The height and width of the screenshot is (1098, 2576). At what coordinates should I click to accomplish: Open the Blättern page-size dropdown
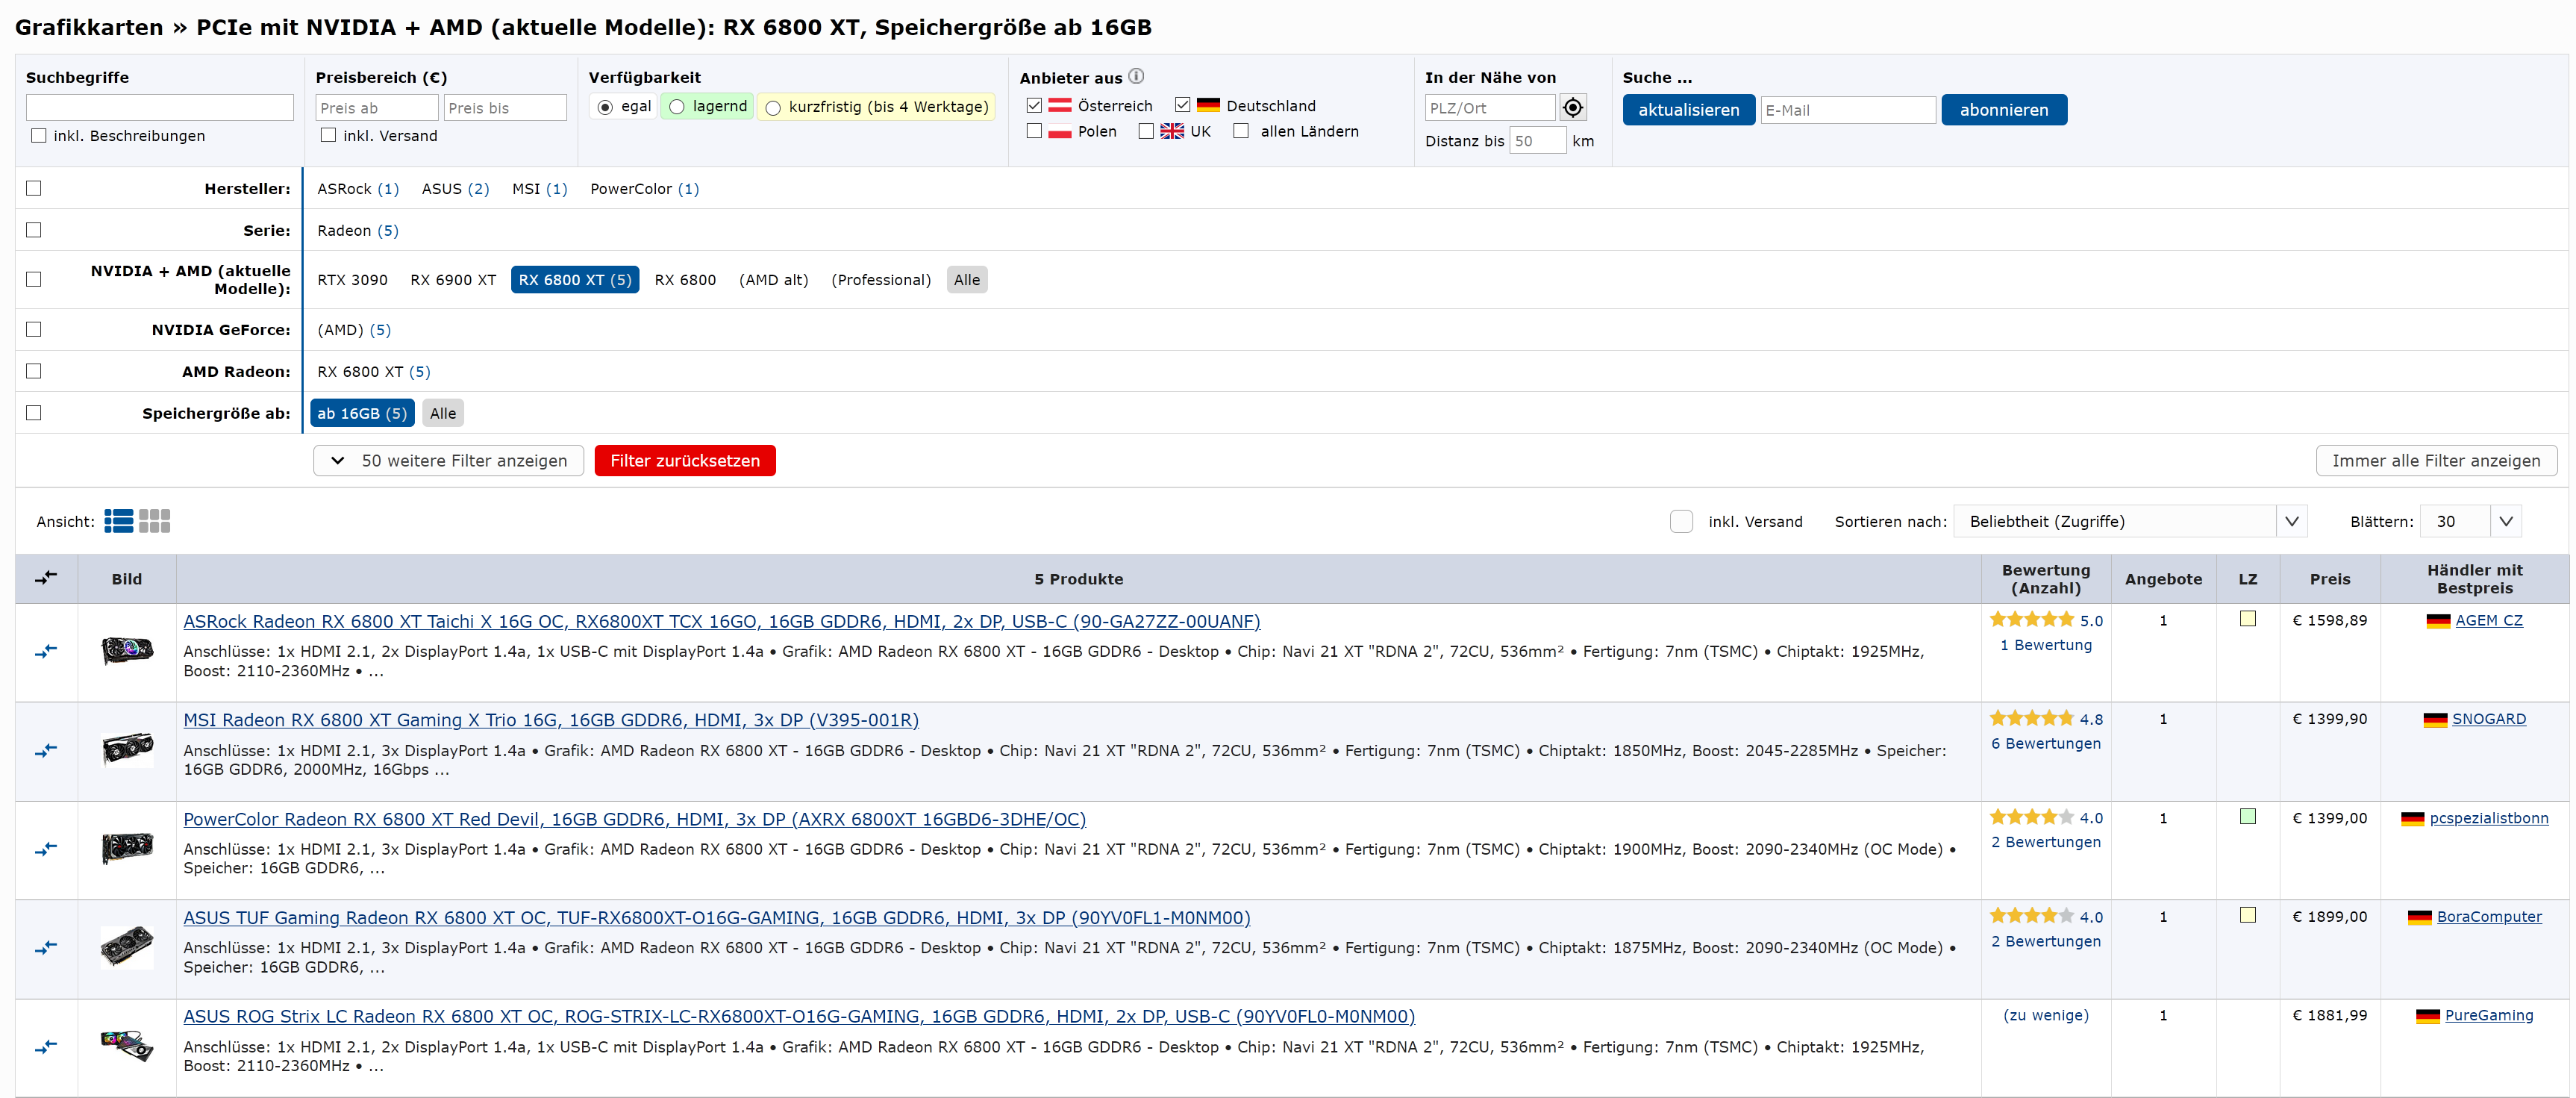click(x=2469, y=521)
